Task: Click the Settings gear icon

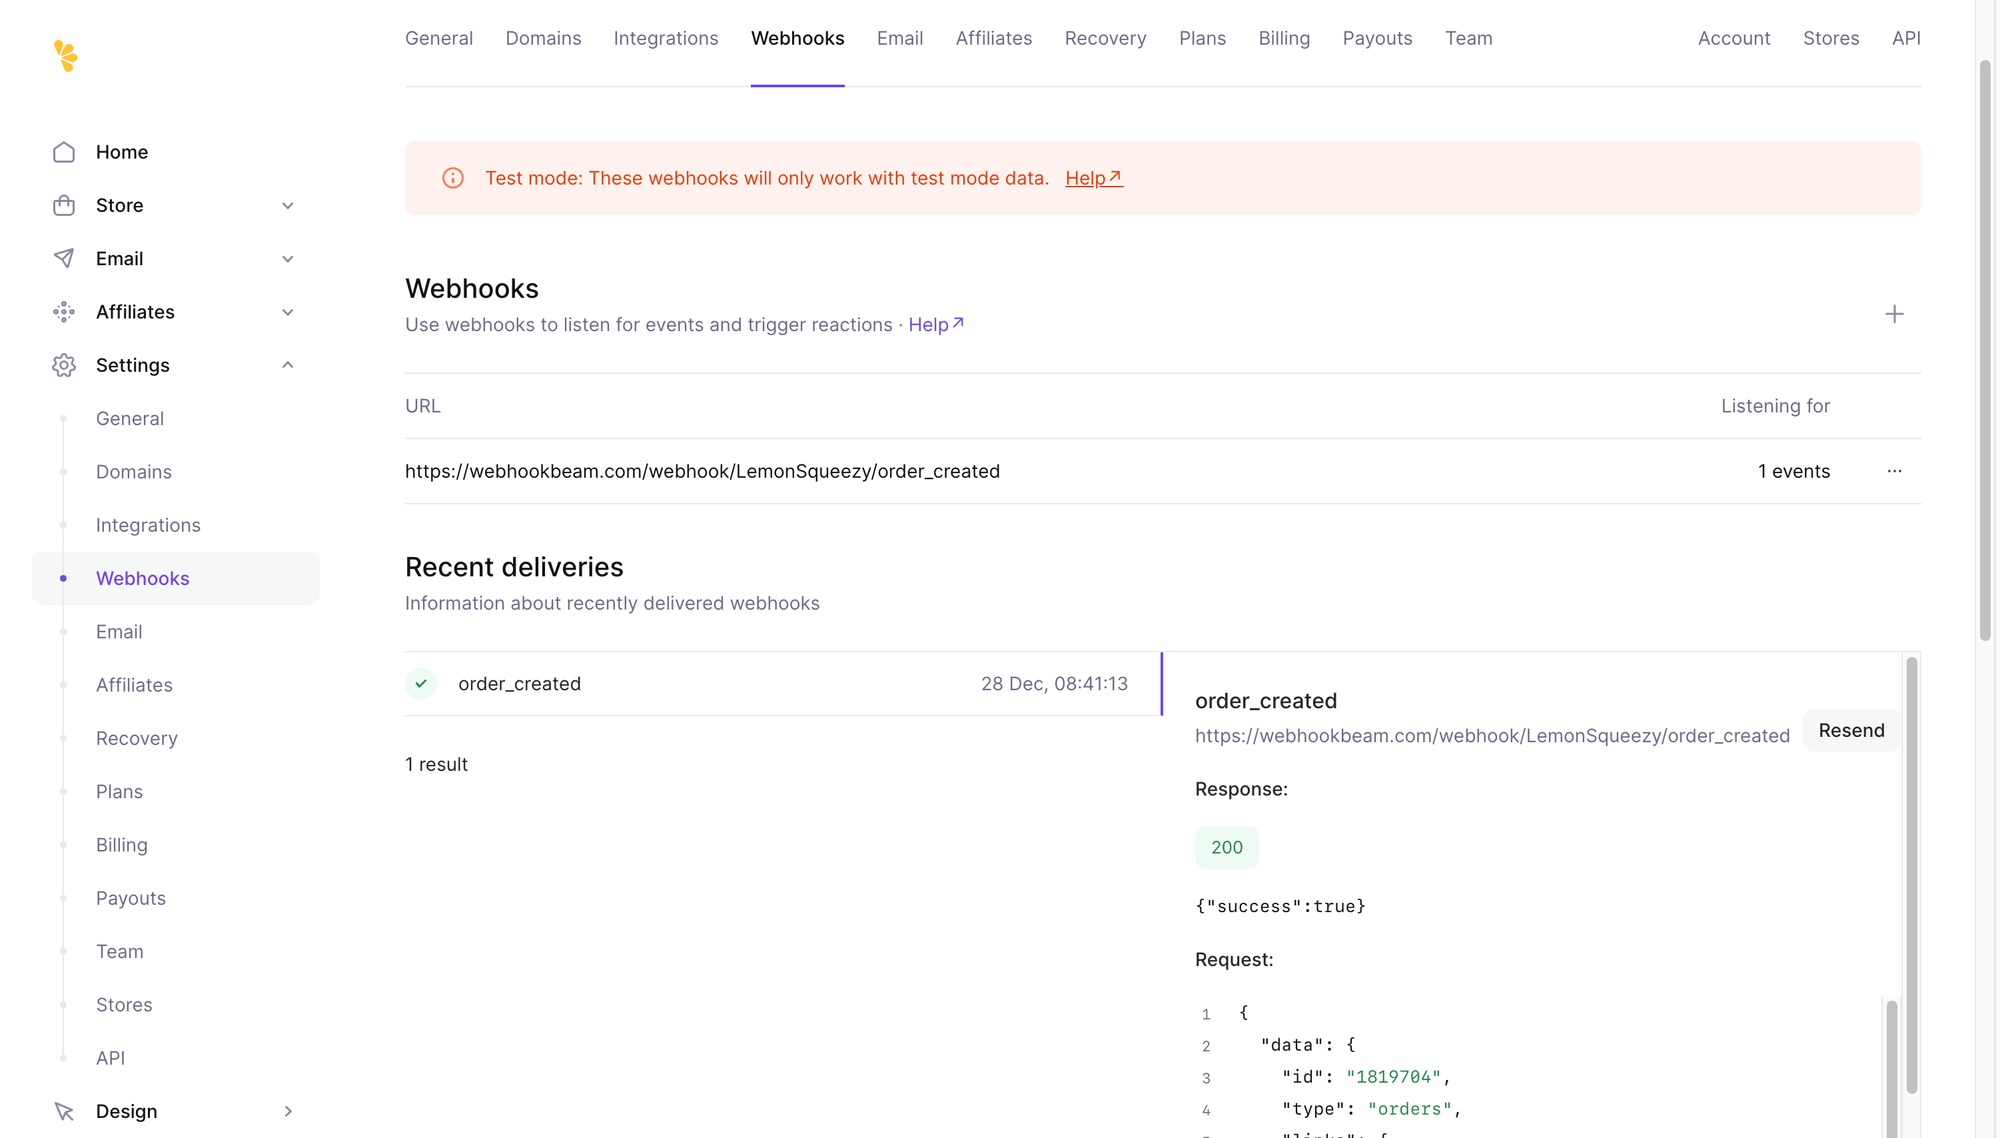Action: 64,365
